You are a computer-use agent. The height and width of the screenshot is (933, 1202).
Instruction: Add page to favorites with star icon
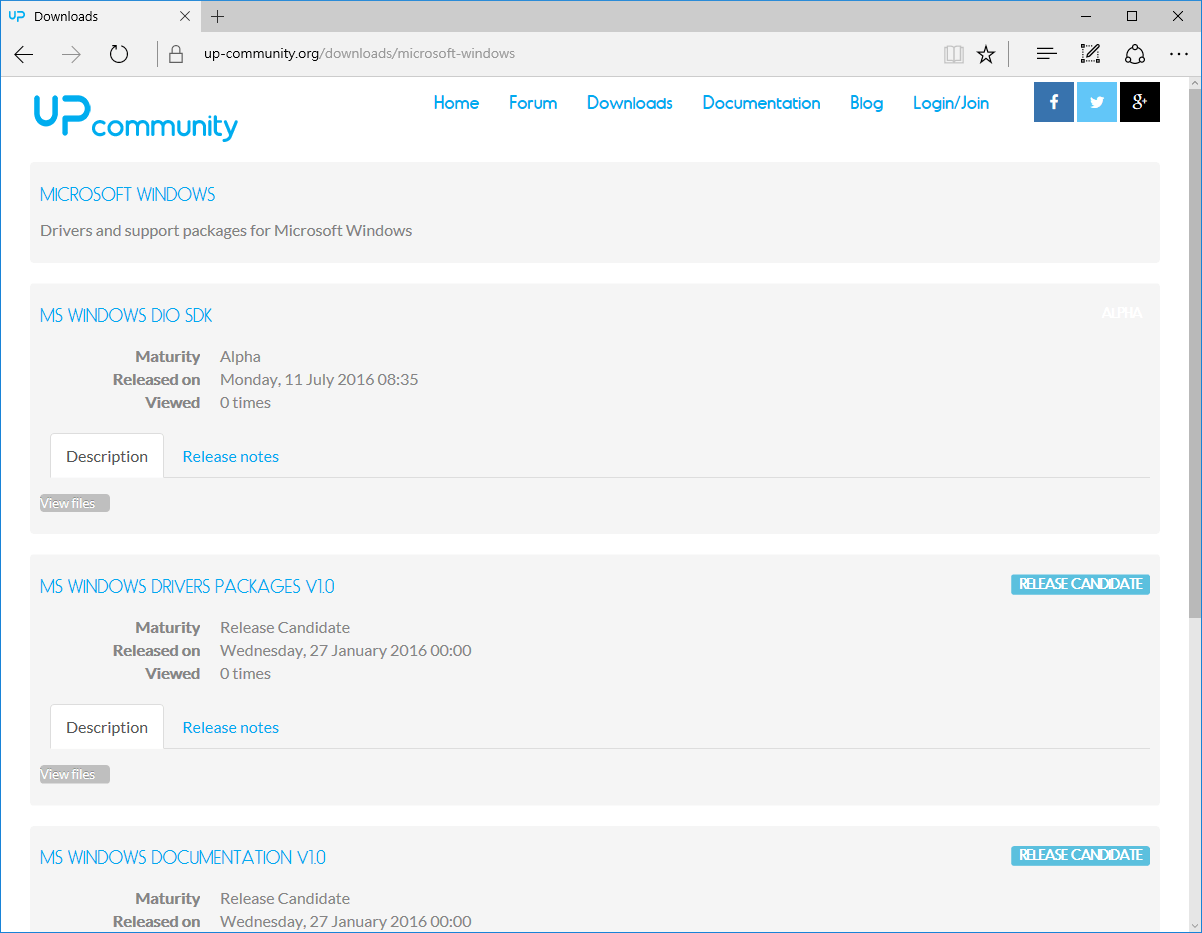[x=986, y=54]
